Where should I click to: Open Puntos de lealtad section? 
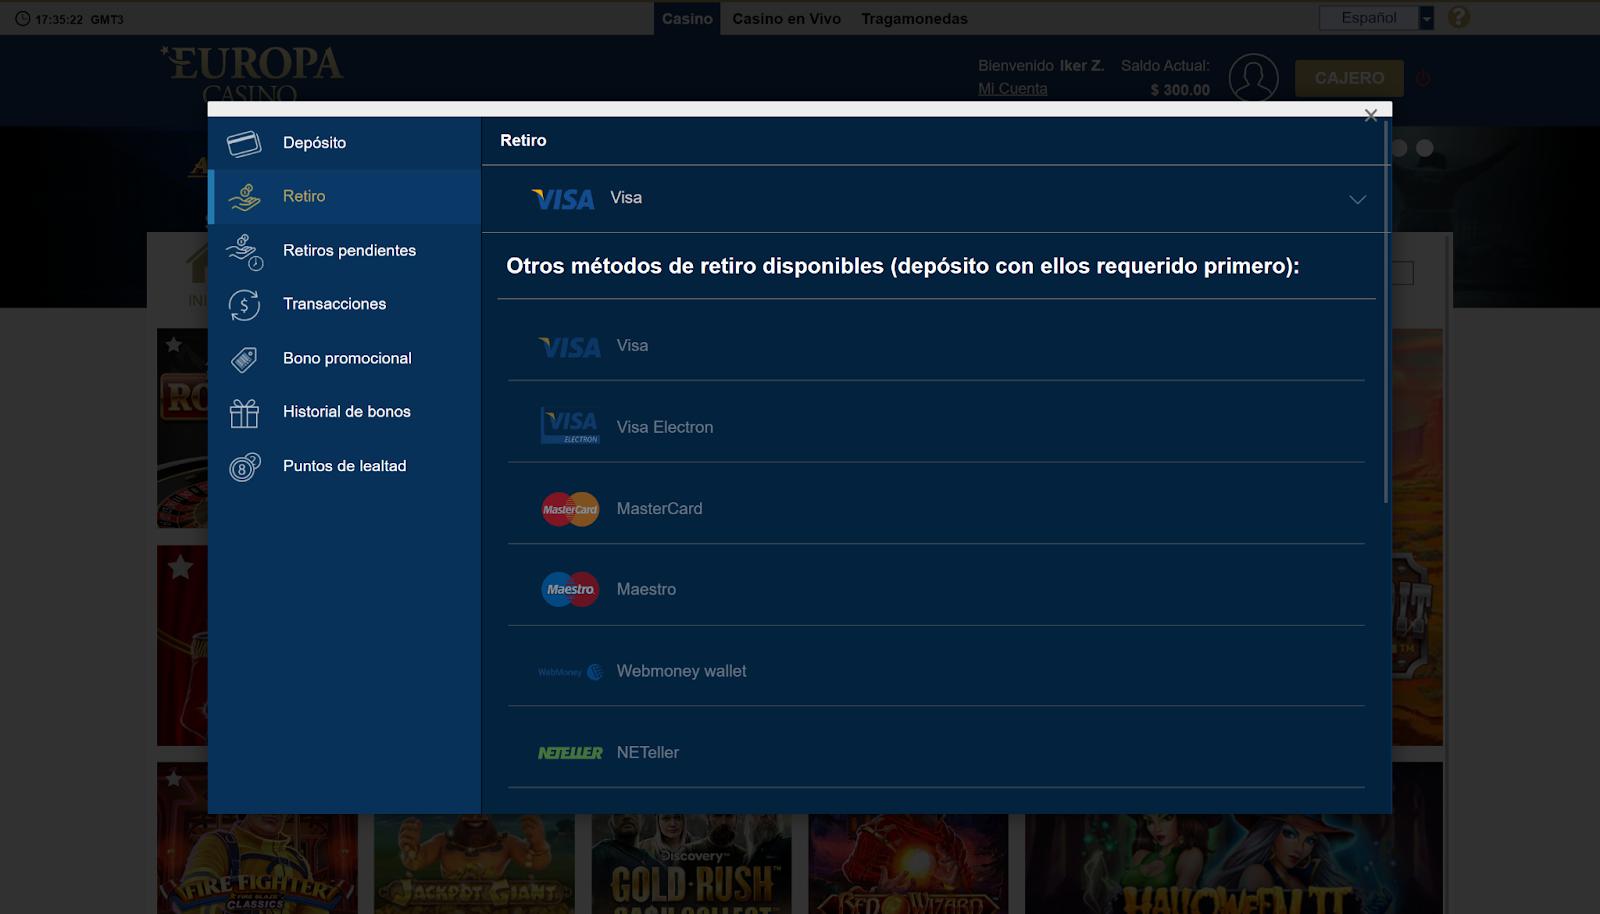[x=344, y=466]
